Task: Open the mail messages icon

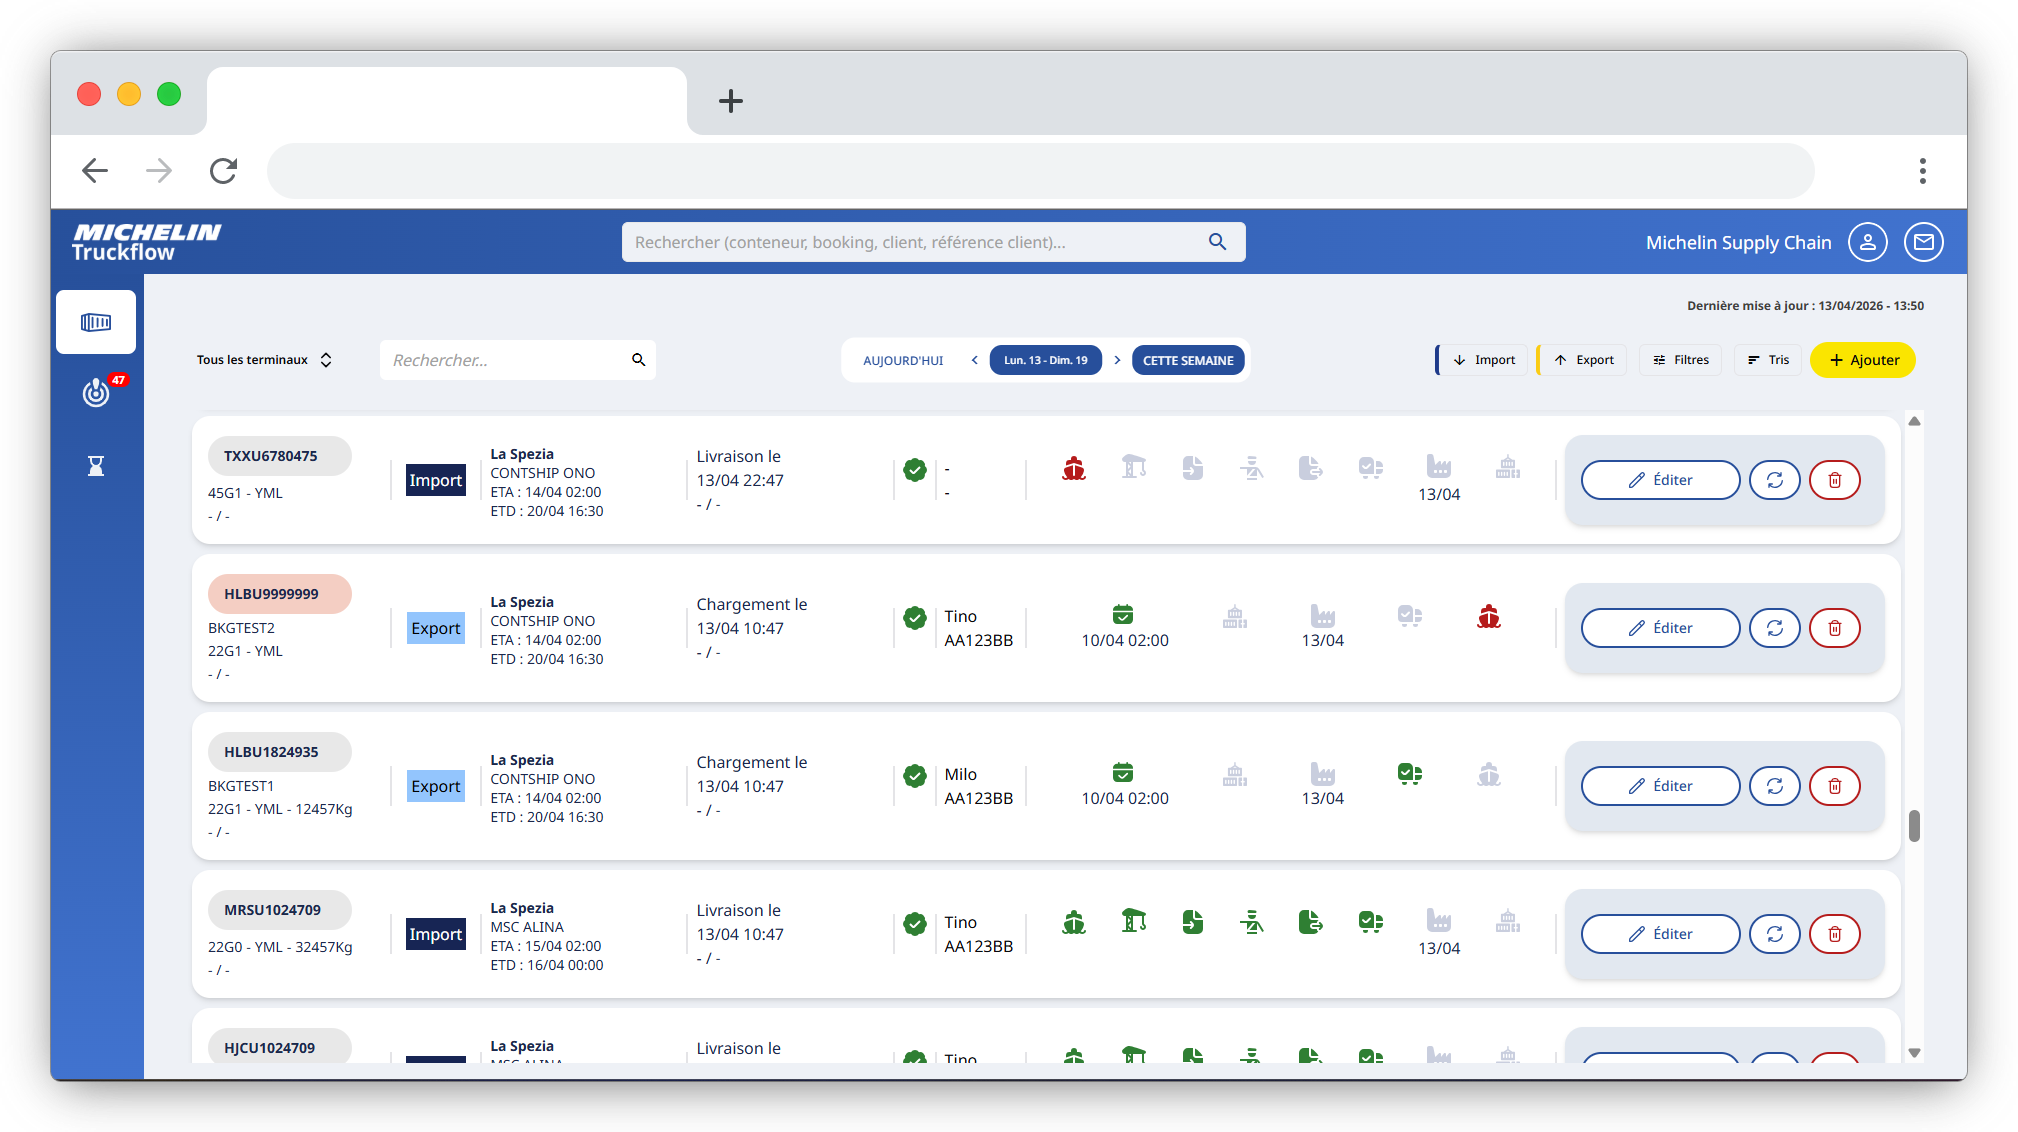Action: click(x=1923, y=242)
